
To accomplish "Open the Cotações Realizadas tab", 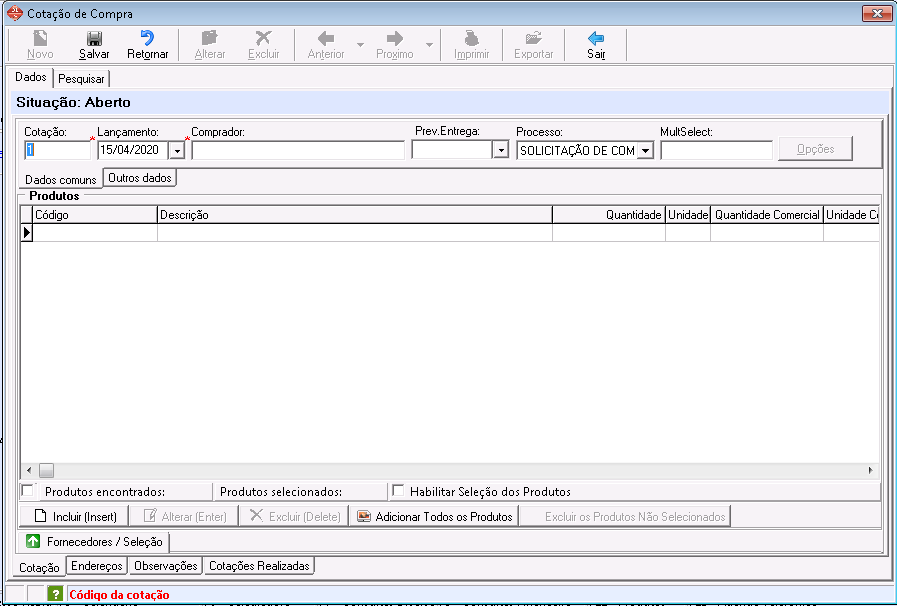I will tap(259, 566).
